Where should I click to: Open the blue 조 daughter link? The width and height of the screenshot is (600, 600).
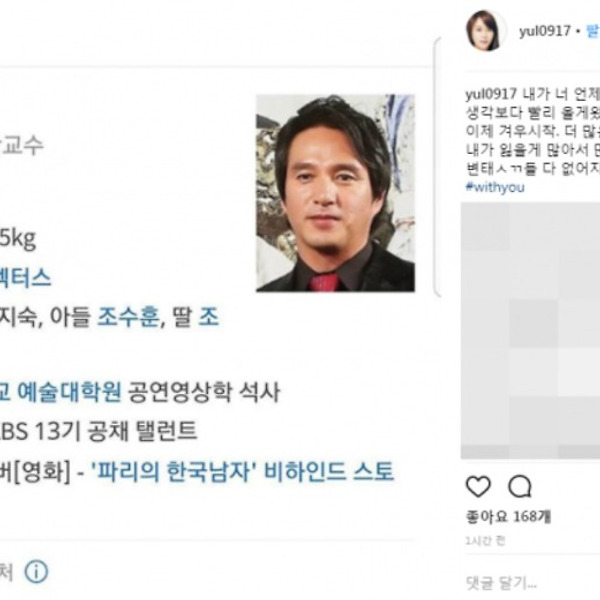209,318
